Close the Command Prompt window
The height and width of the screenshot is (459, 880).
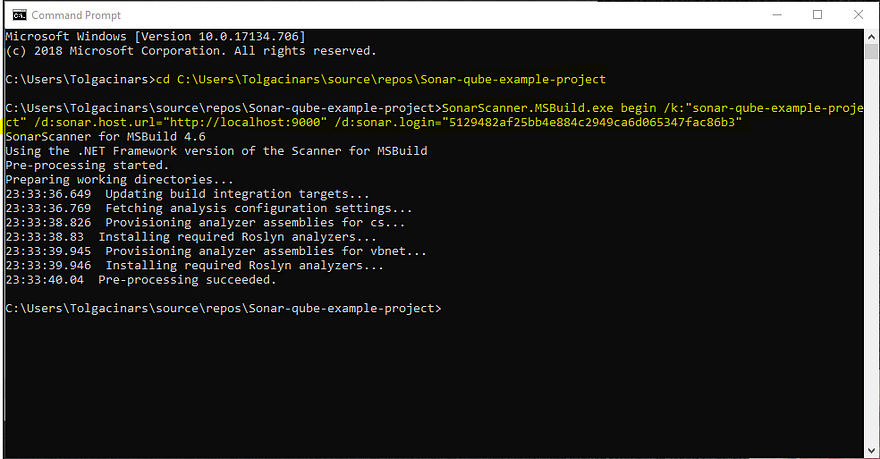858,15
